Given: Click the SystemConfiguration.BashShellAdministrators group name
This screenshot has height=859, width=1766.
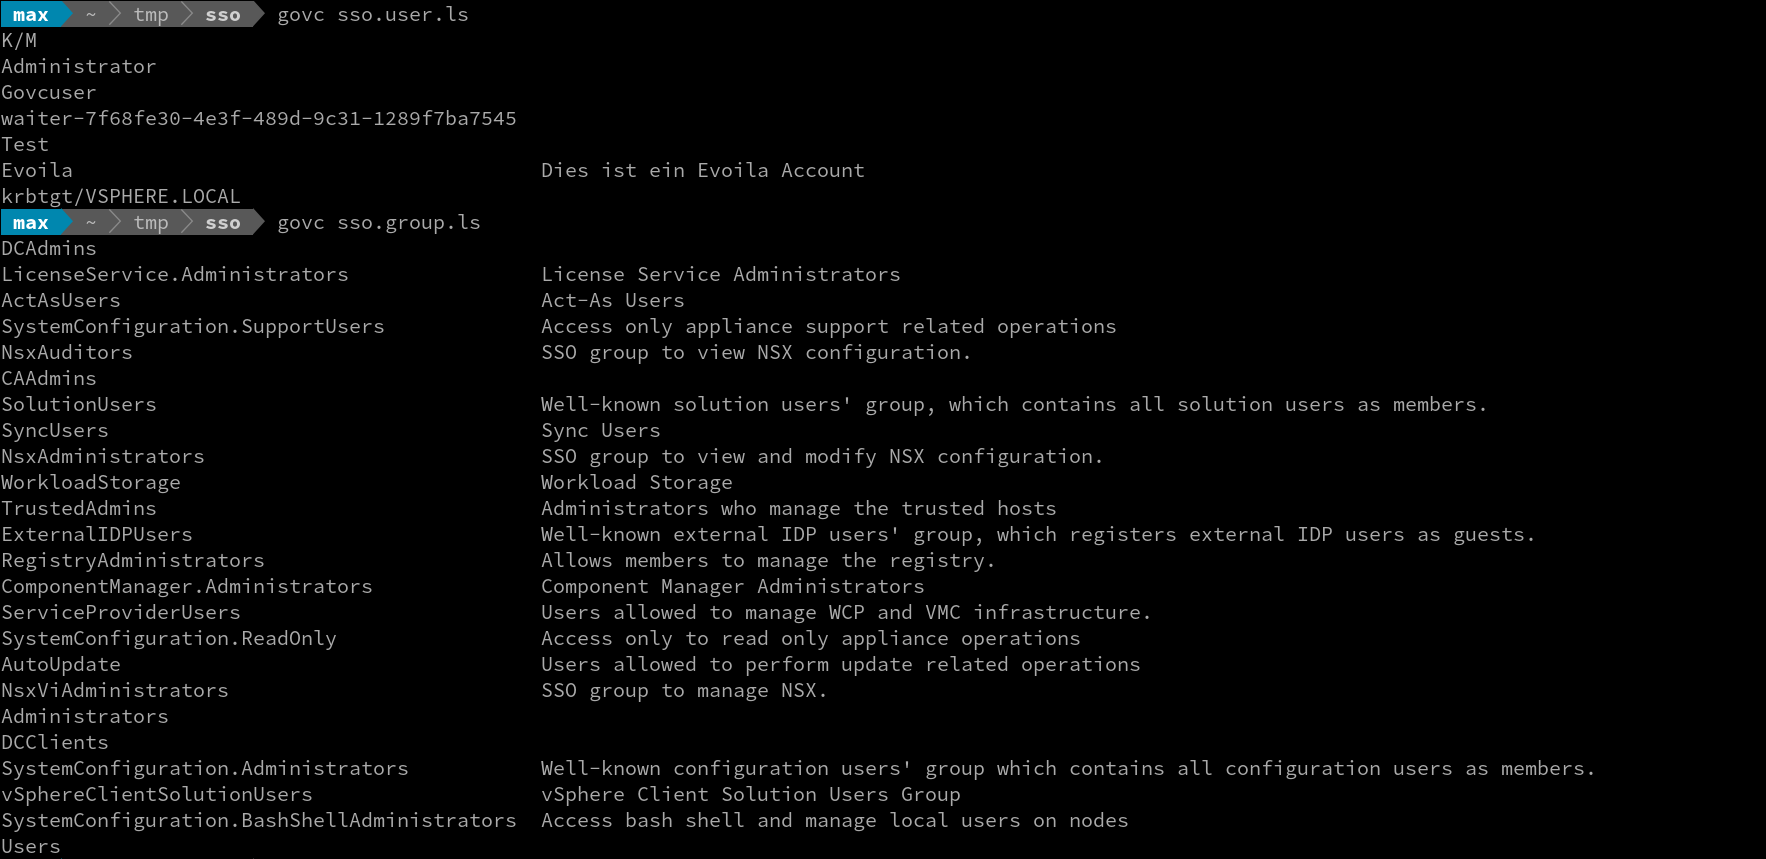Looking at the screenshot, I should 259,821.
